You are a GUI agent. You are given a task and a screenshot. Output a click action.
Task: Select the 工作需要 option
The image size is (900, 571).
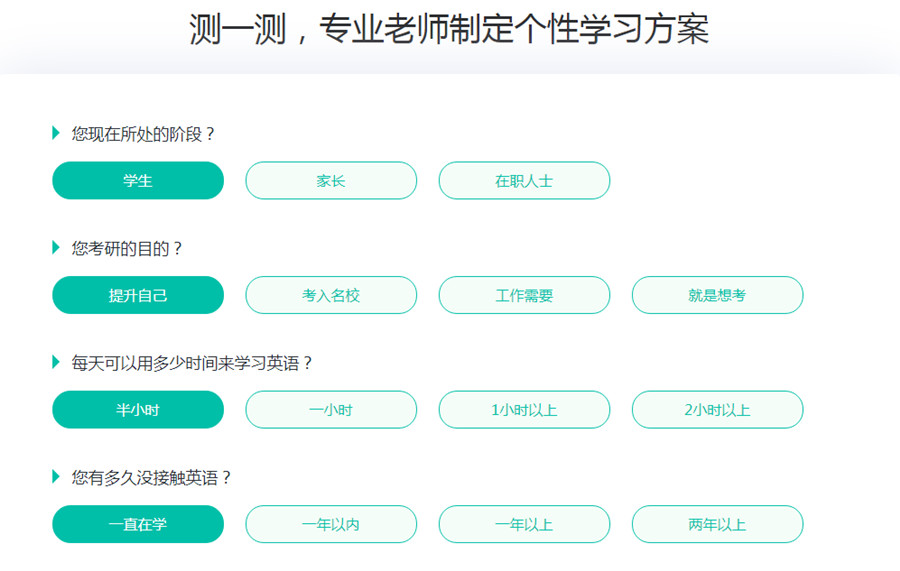(x=524, y=295)
